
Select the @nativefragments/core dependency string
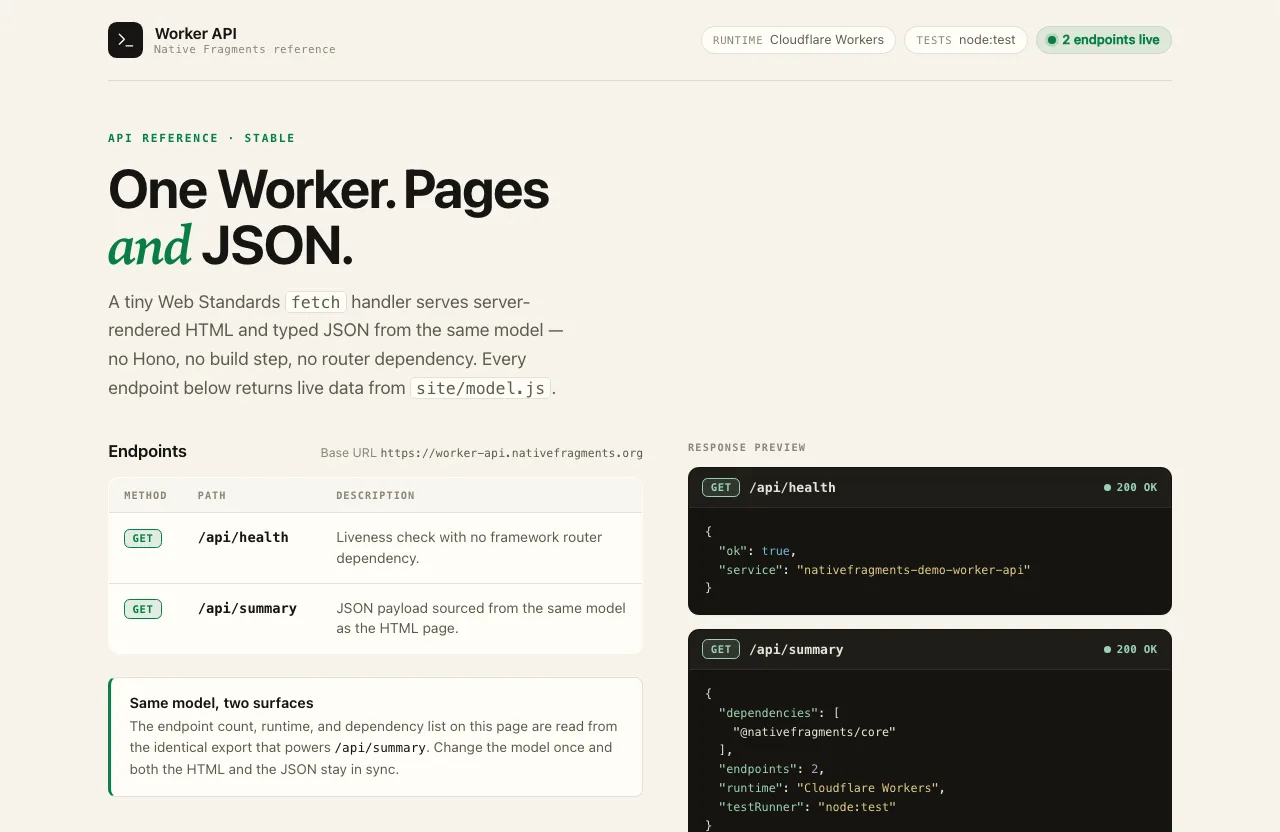point(814,731)
